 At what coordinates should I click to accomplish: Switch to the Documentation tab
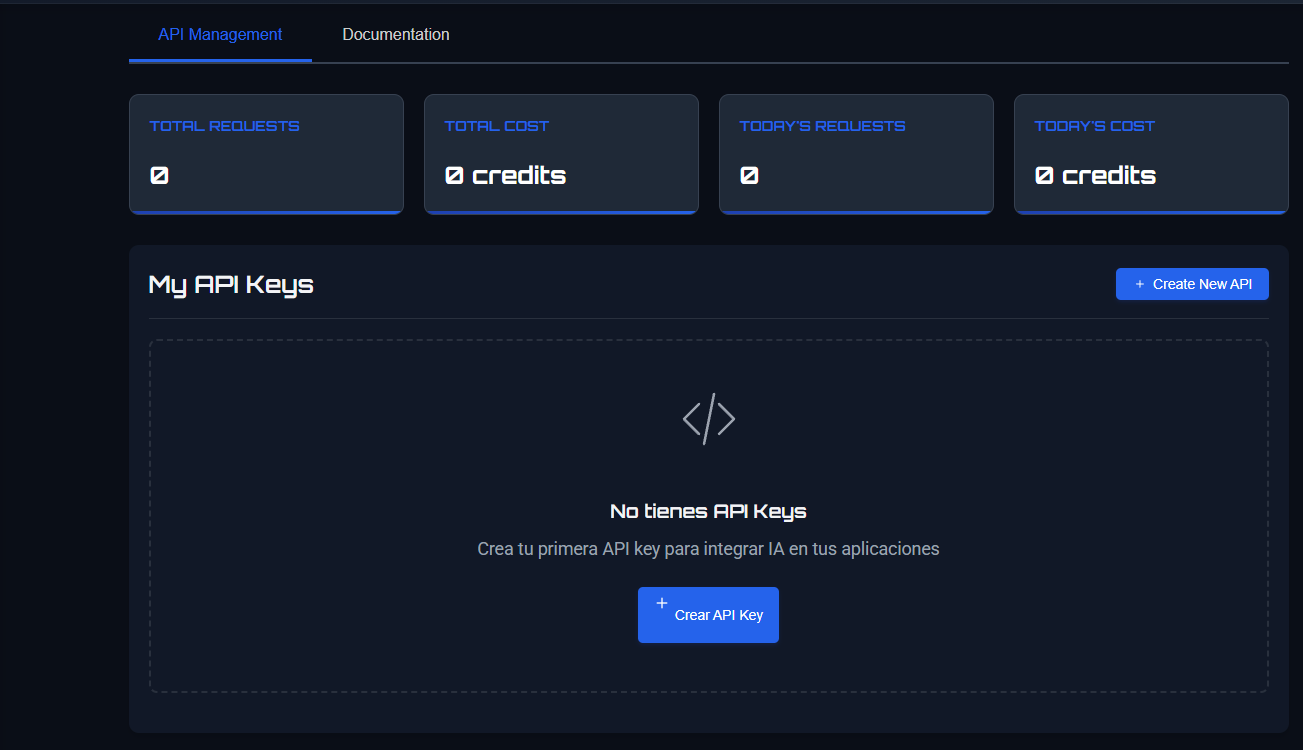396,33
